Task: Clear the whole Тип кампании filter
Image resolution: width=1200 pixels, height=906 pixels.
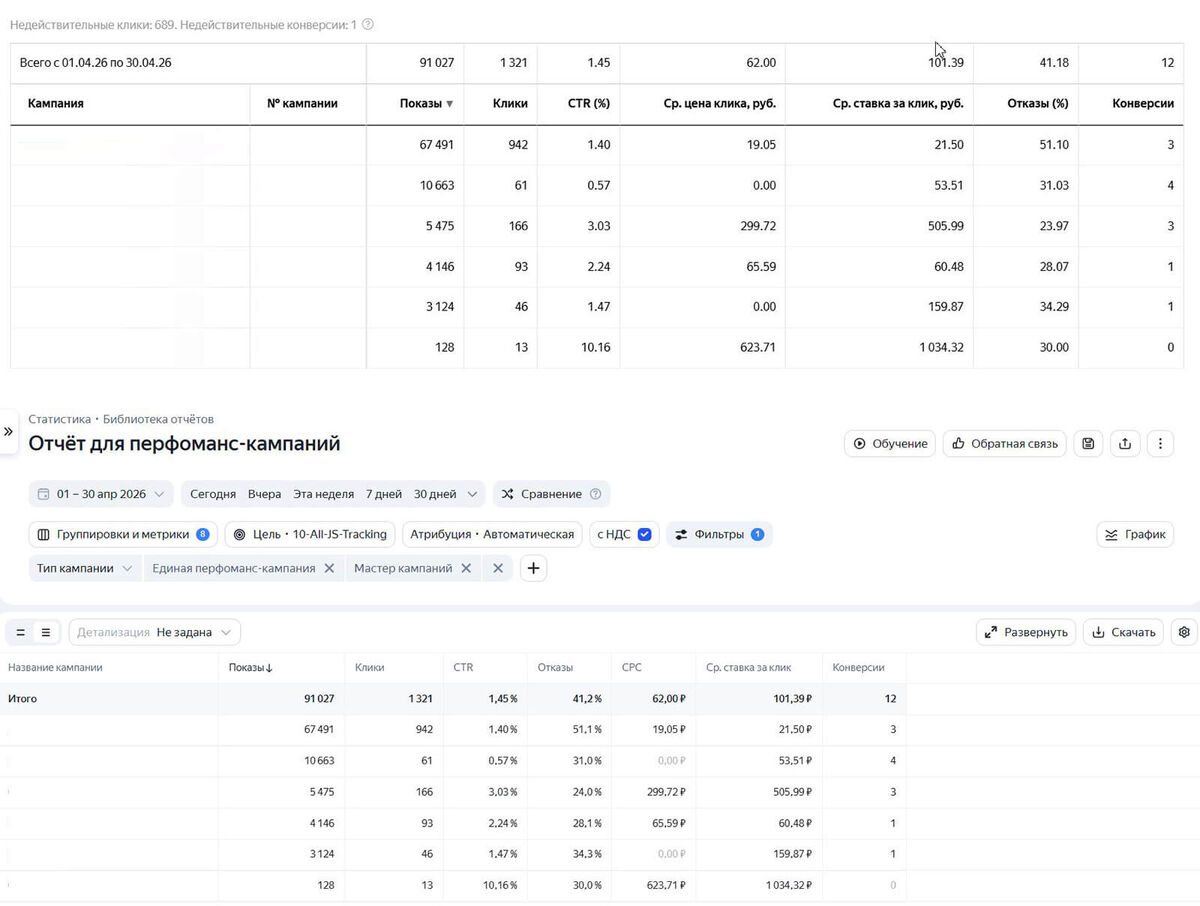Action: pos(498,568)
